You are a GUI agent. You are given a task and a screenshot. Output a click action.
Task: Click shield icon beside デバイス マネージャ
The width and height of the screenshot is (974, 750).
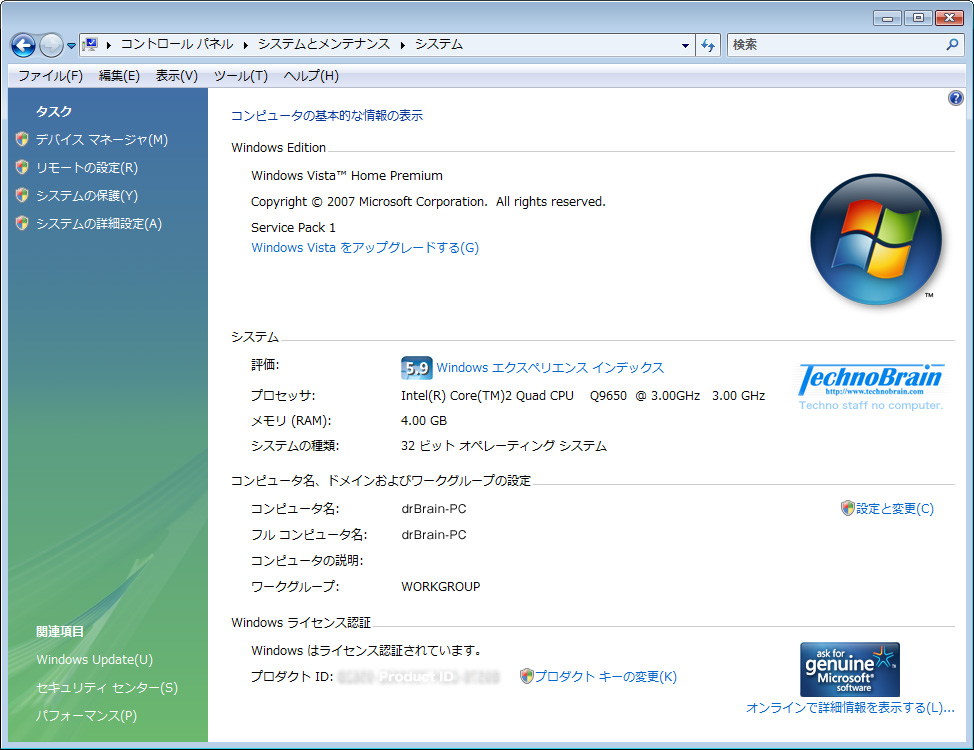pyautogui.click(x=22, y=139)
